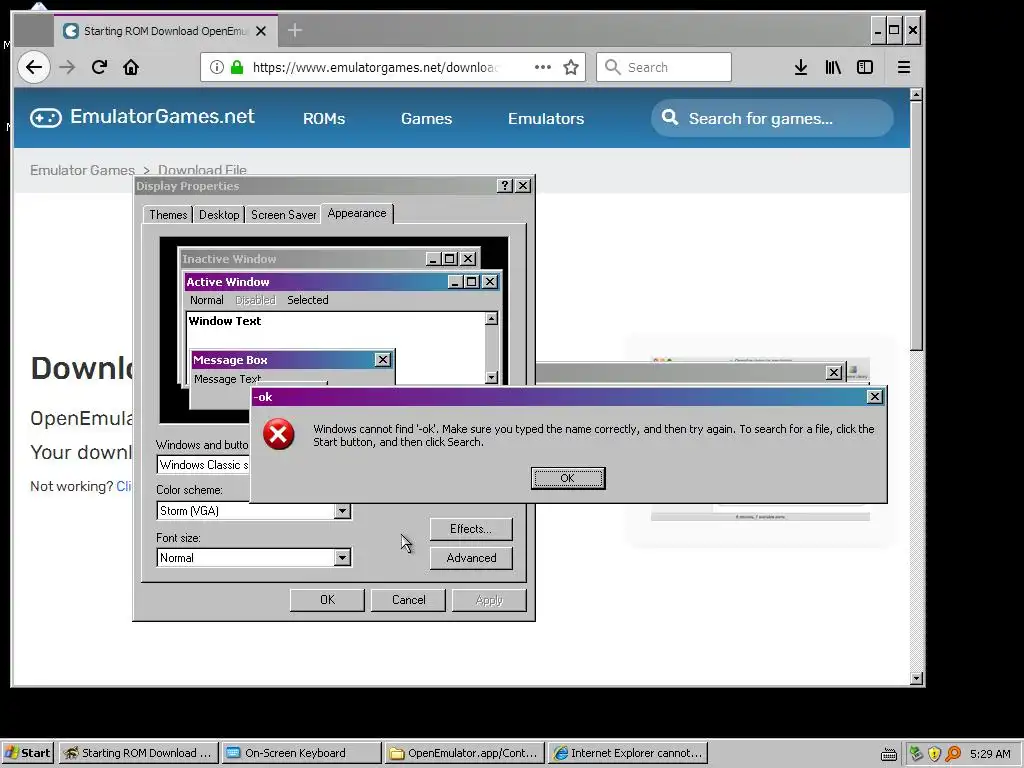Click the magnifier tray icon
1024x768 pixels.
point(953,754)
